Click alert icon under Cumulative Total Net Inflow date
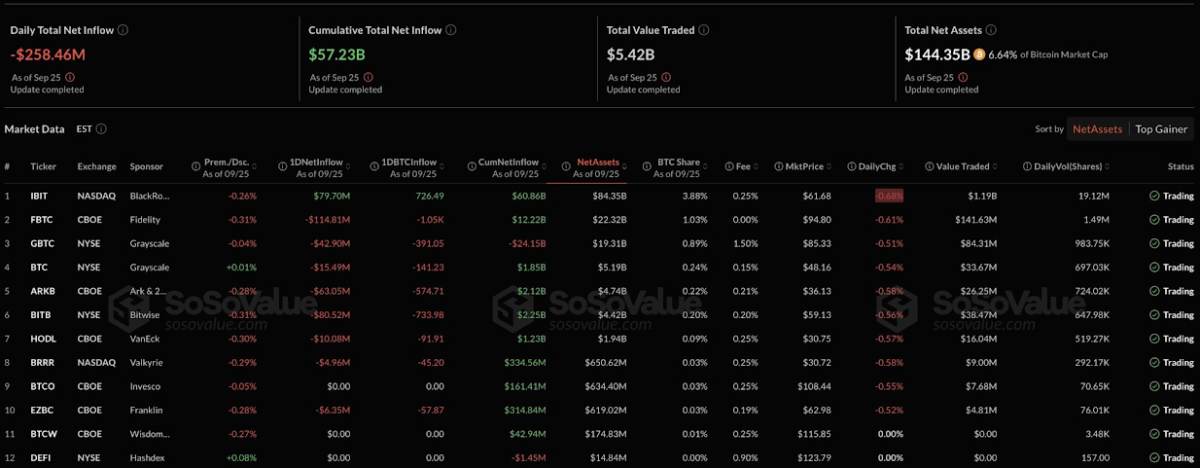This screenshot has width=1200, height=468. [x=368, y=77]
